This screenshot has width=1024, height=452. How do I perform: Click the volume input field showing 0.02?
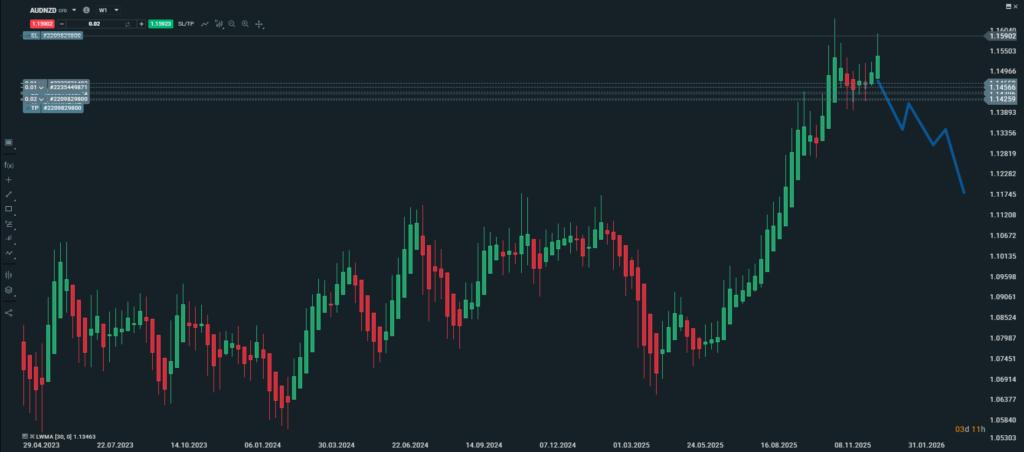click(95, 22)
